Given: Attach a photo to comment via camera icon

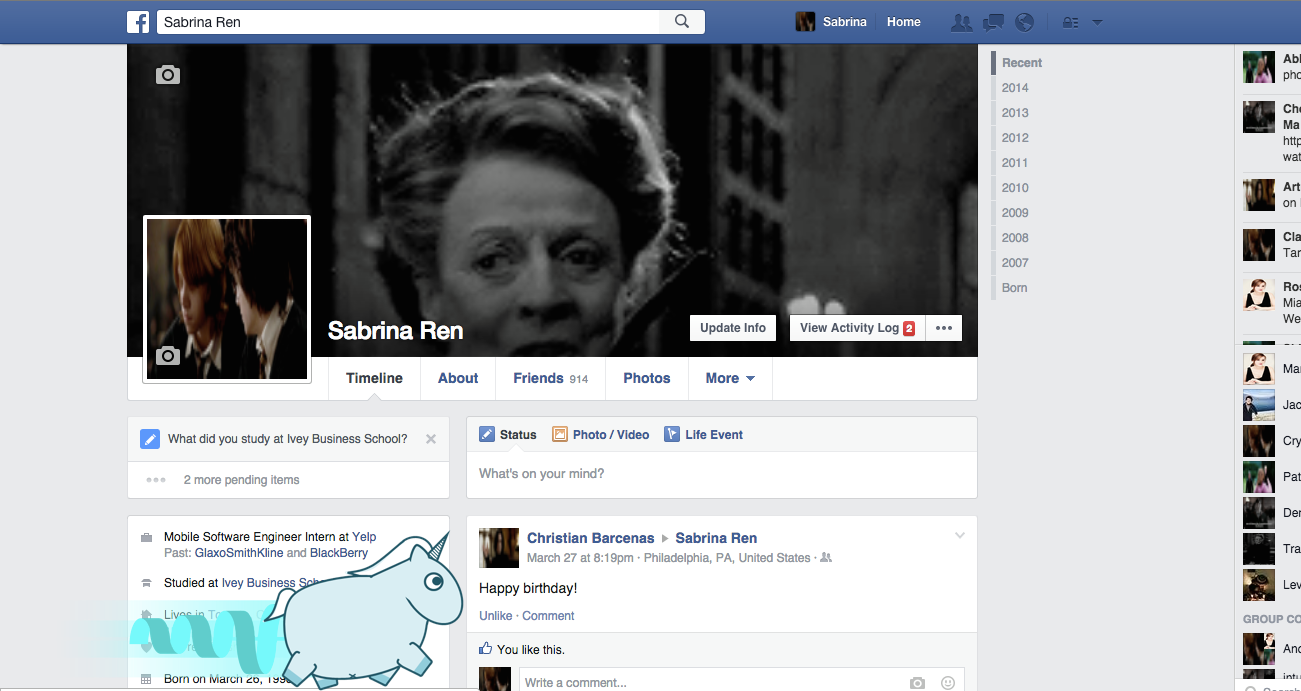Looking at the screenshot, I should coord(917,683).
